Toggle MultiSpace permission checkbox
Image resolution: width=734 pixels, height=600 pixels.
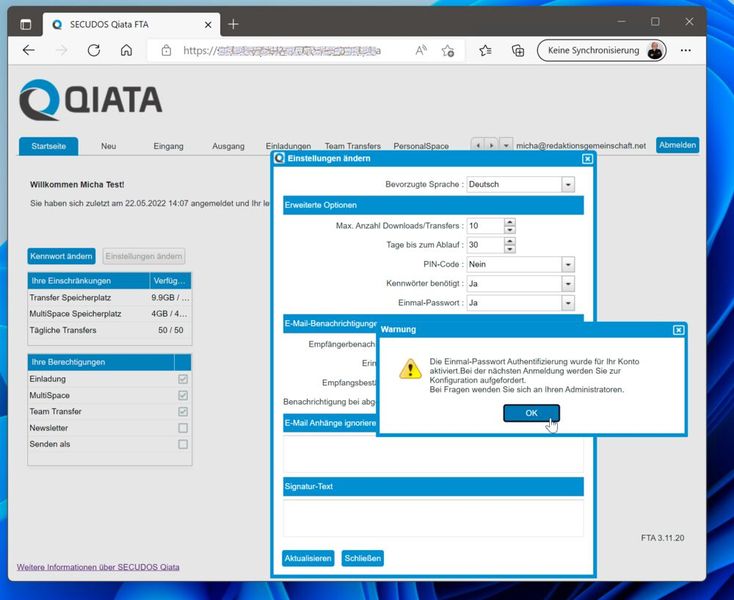pyautogui.click(x=183, y=395)
